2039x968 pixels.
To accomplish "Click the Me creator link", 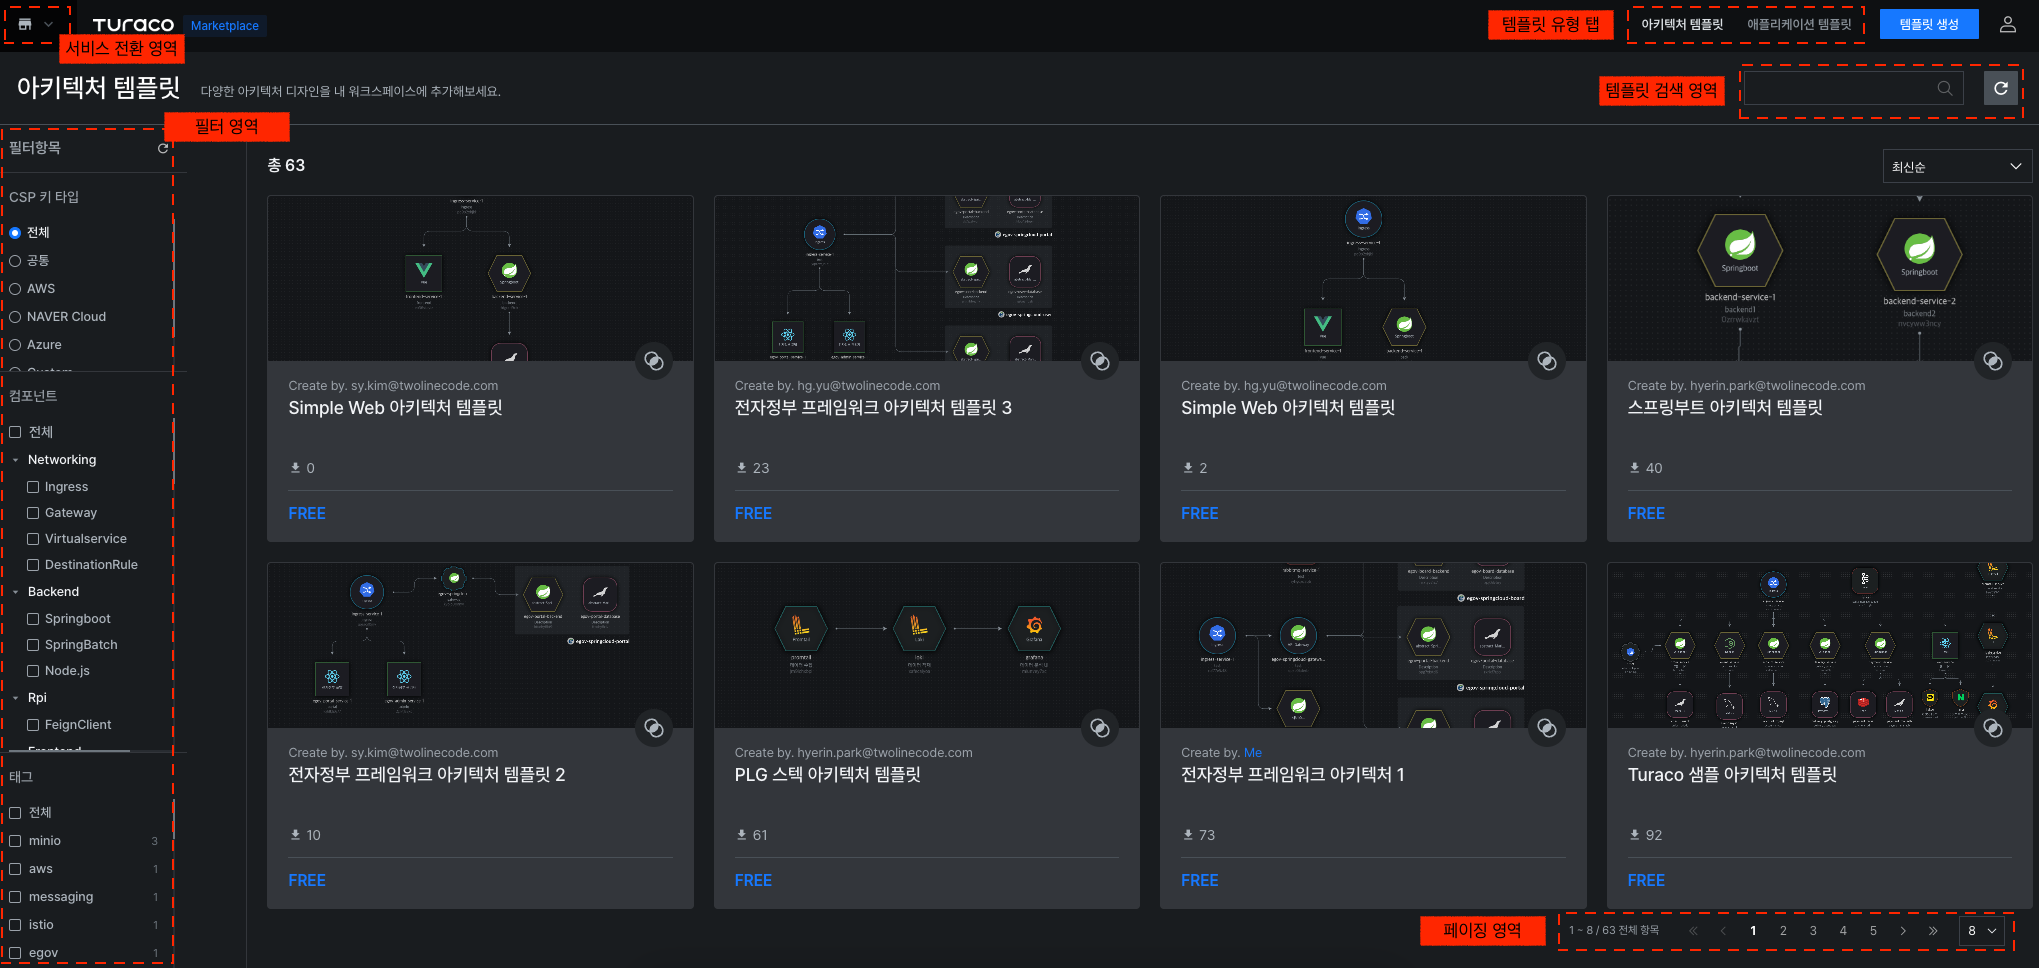I will [x=1253, y=752].
